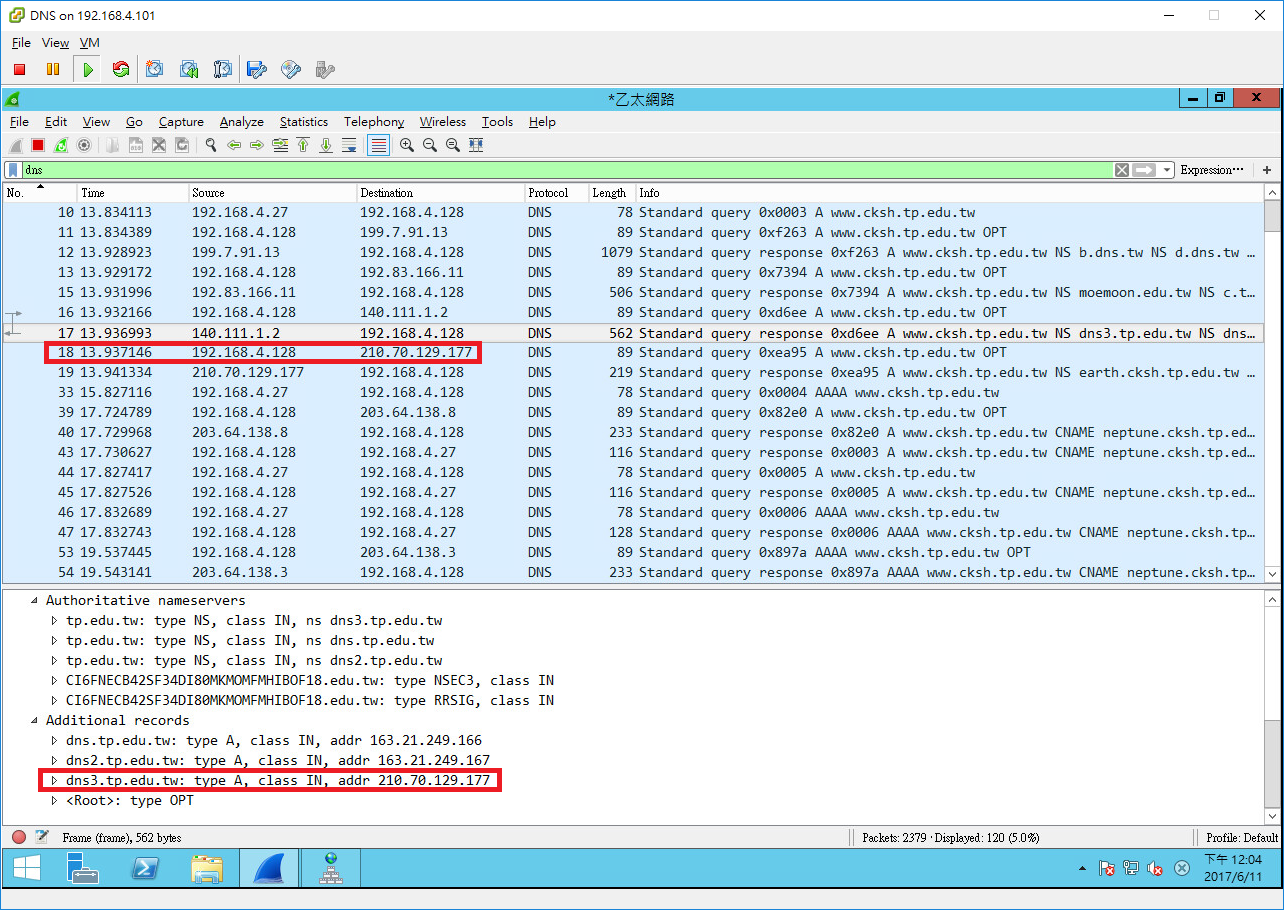Sort packets by the Protocol column
The width and height of the screenshot is (1284, 910).
(x=556, y=192)
